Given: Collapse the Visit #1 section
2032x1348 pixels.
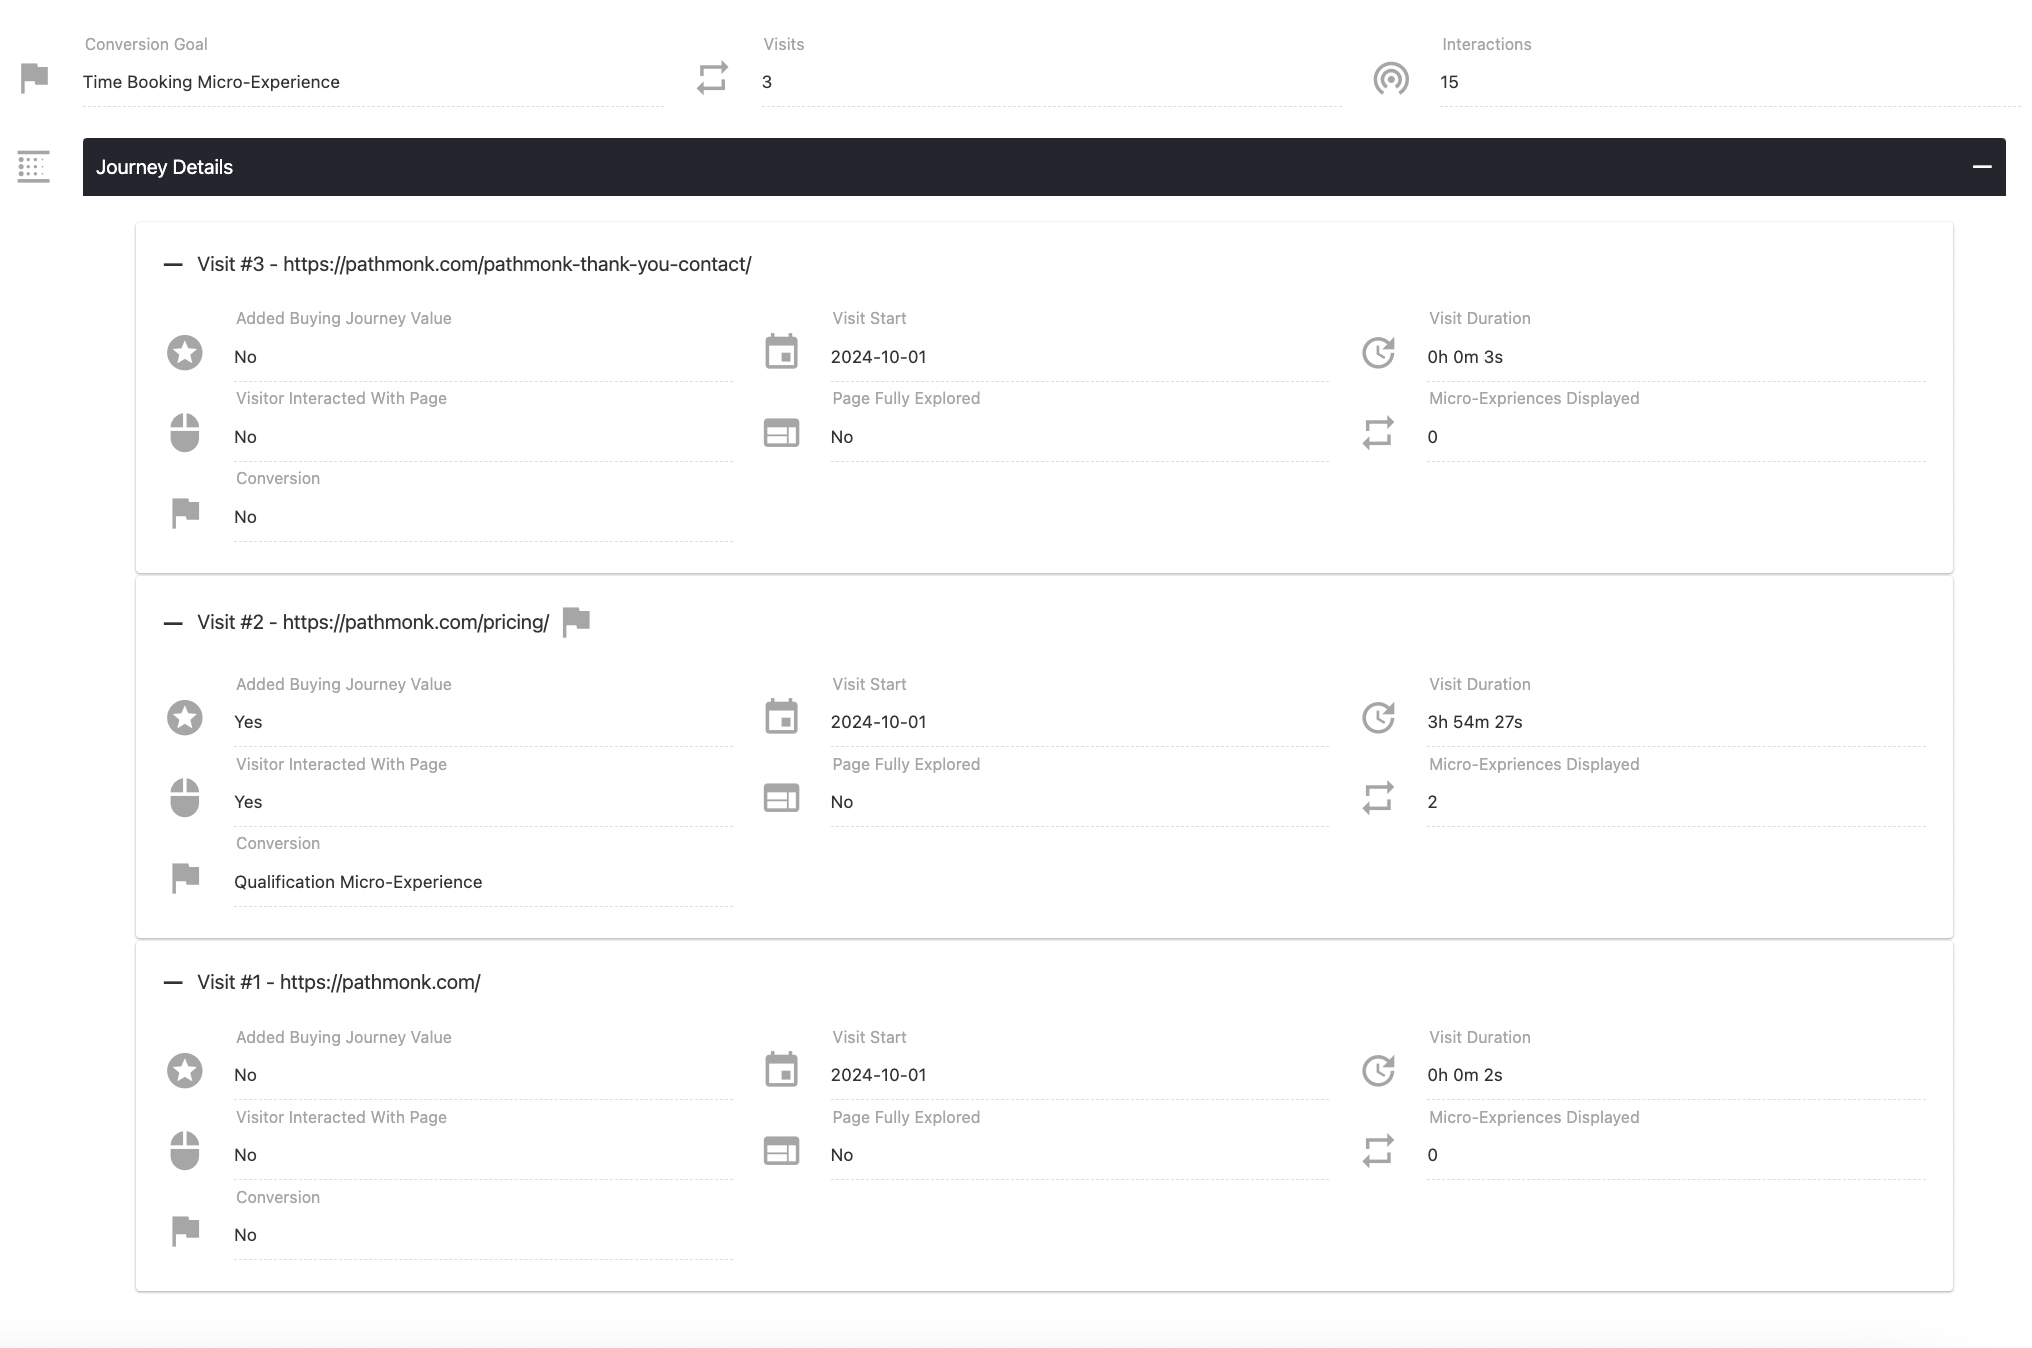Looking at the screenshot, I should [x=173, y=982].
